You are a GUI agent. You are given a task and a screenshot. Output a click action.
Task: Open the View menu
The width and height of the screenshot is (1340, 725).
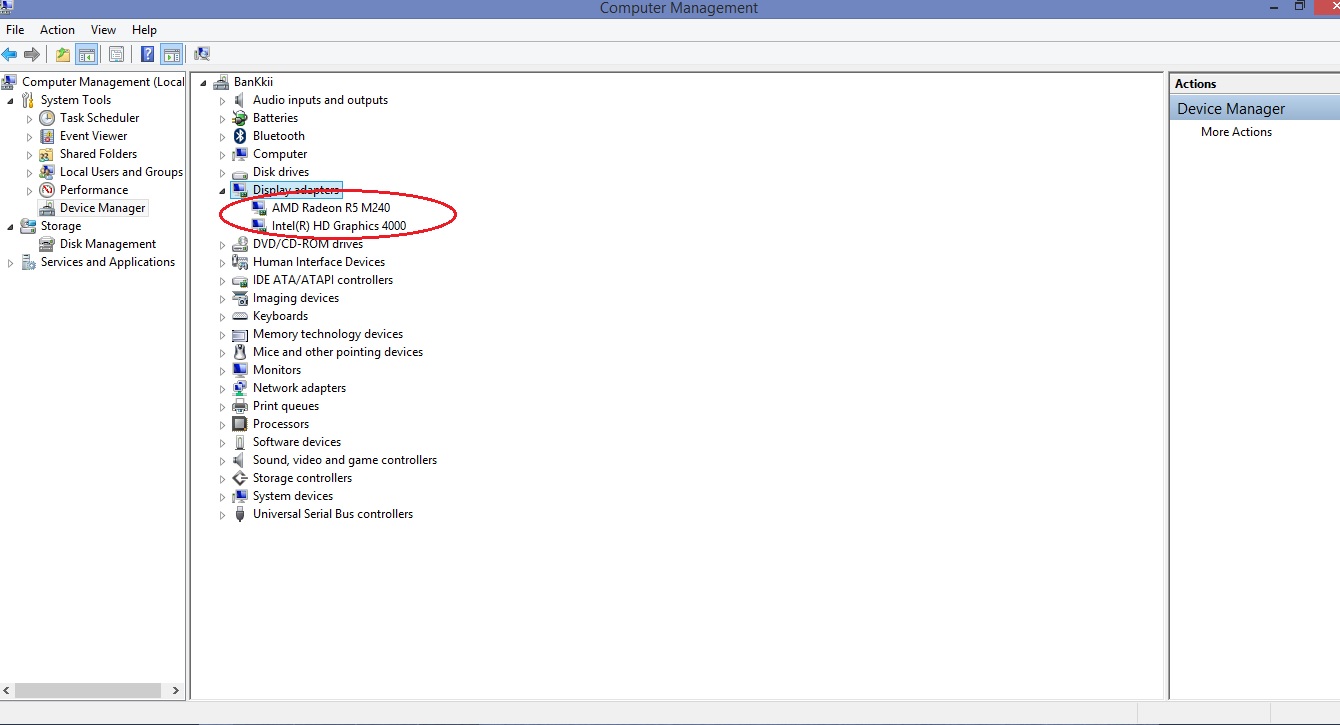pos(103,30)
